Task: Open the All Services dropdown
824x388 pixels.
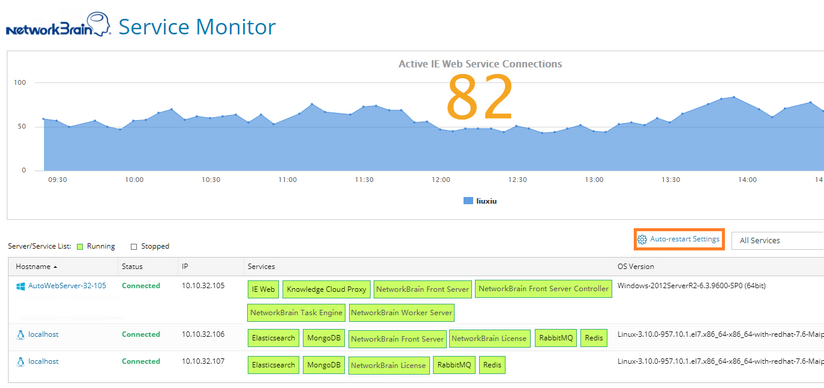Action: 778,241
